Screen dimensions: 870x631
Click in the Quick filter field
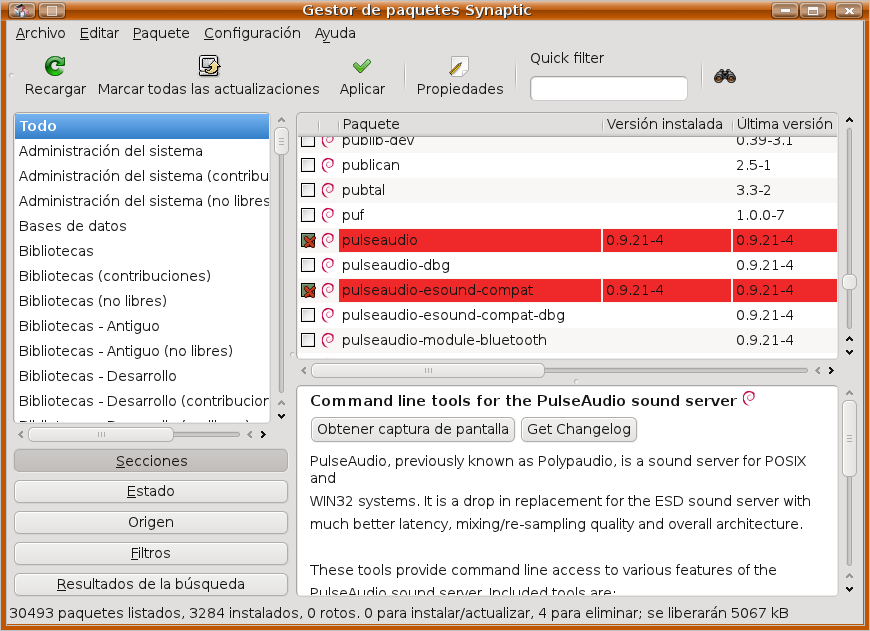coord(609,88)
